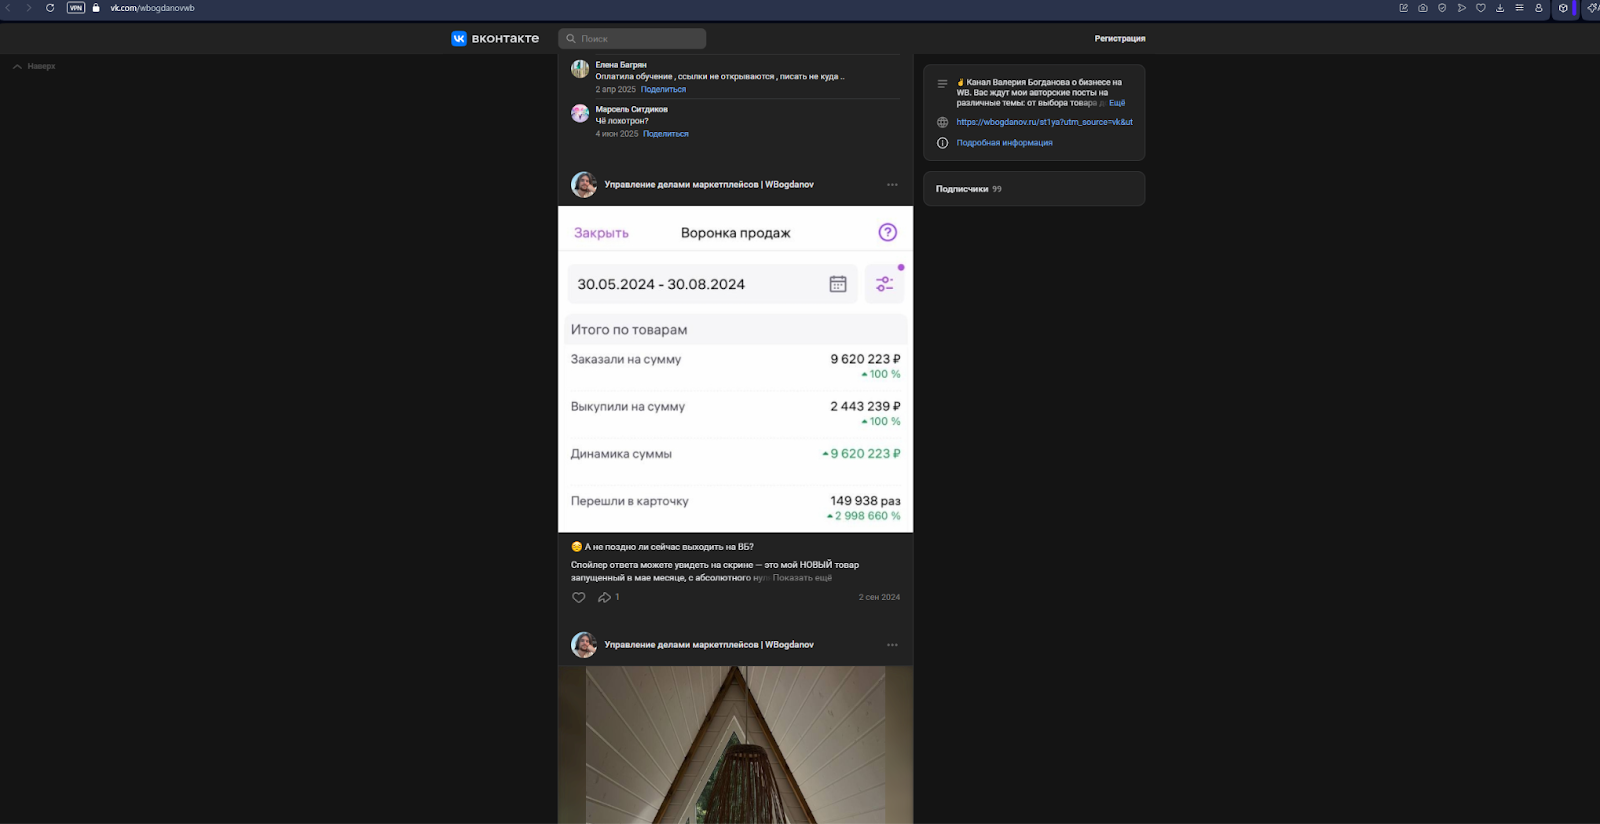1600x824 pixels.
Task: Open the community avatar on the sales funnel post
Action: click(x=584, y=185)
